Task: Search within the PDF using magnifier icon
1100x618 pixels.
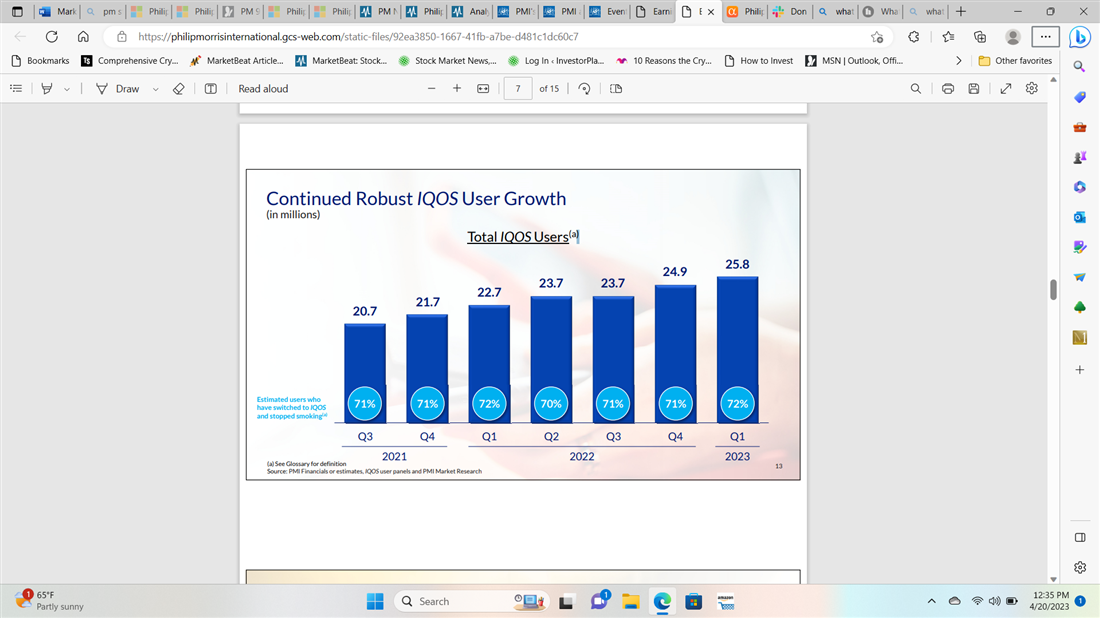Action: coord(916,88)
